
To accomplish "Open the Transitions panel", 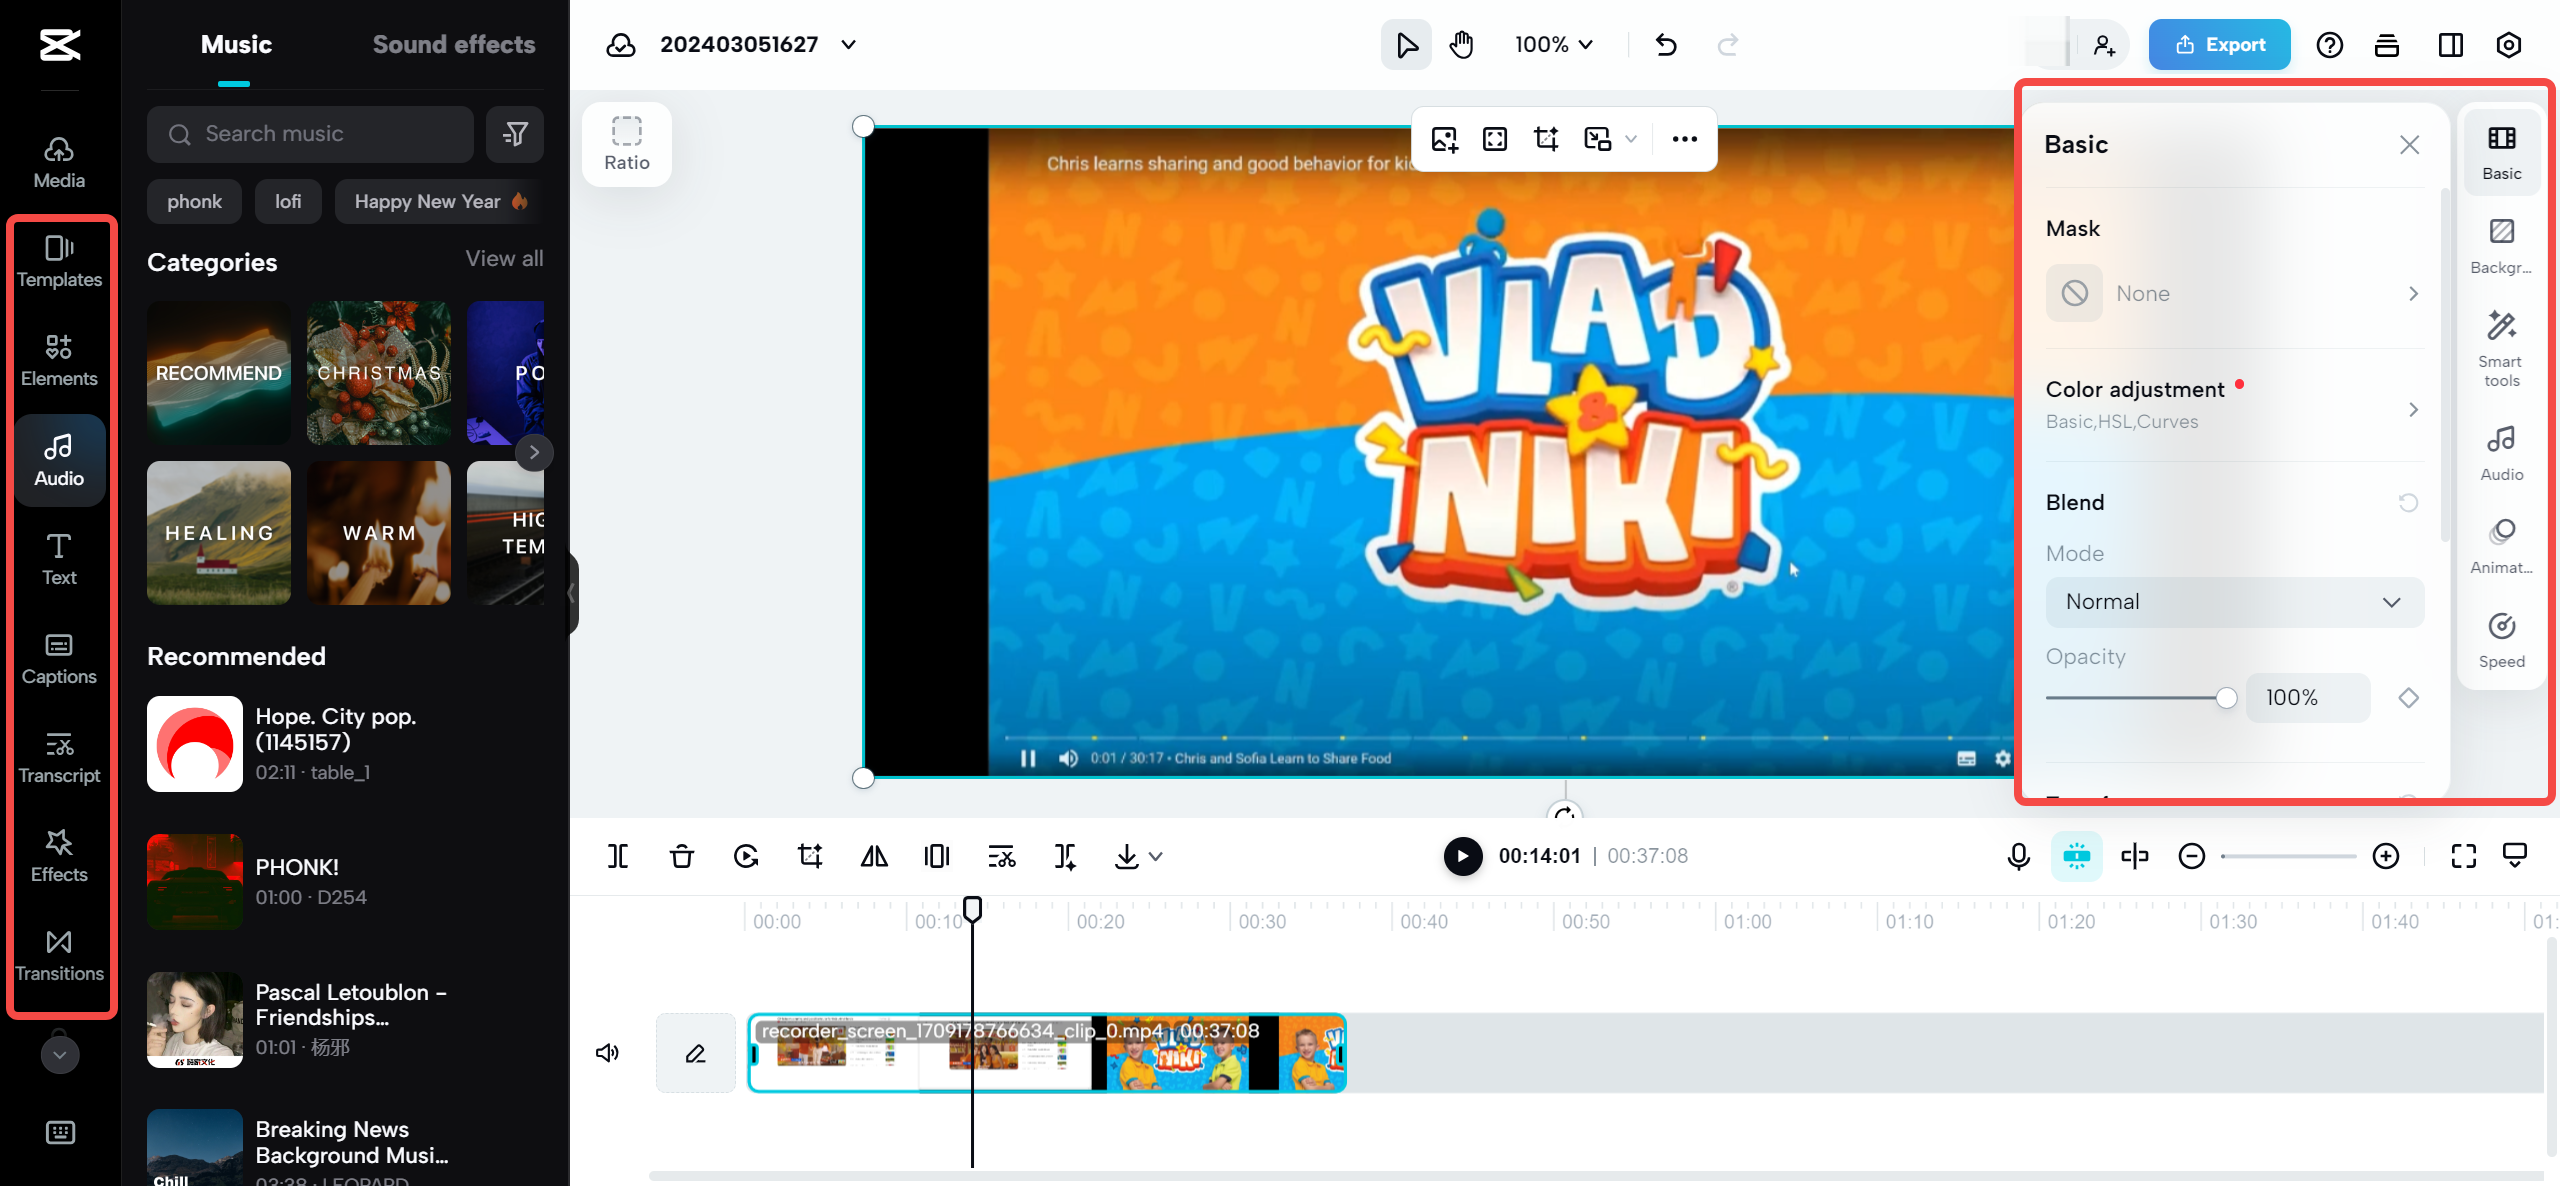I will click(x=59, y=953).
